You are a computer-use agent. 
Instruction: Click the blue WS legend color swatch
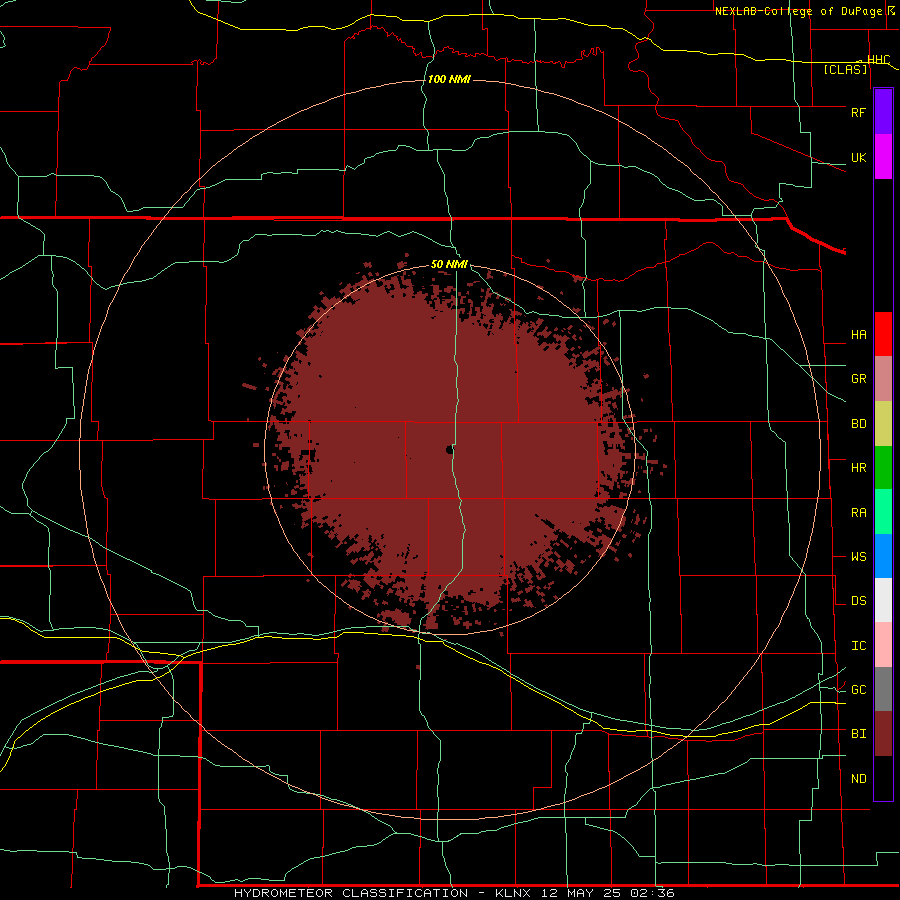coord(883,556)
